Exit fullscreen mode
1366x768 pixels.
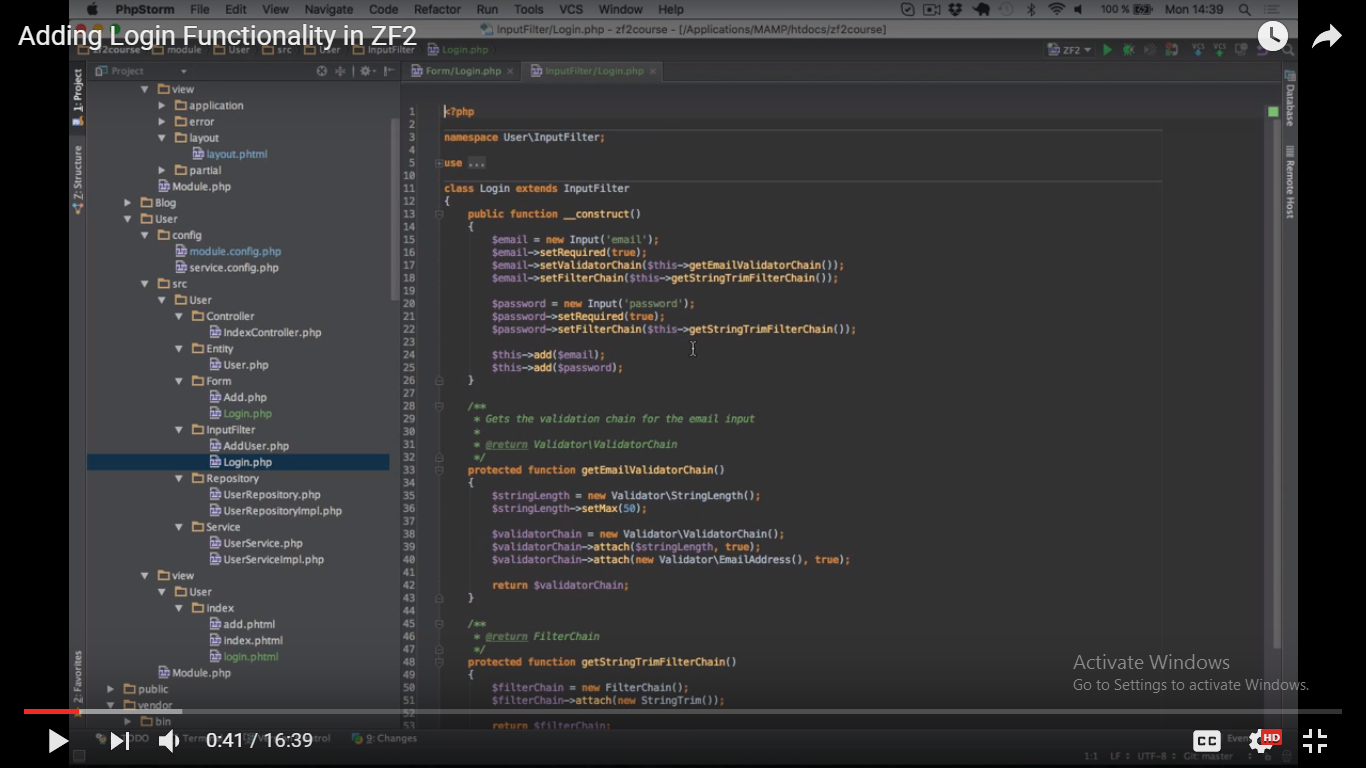coord(1315,741)
